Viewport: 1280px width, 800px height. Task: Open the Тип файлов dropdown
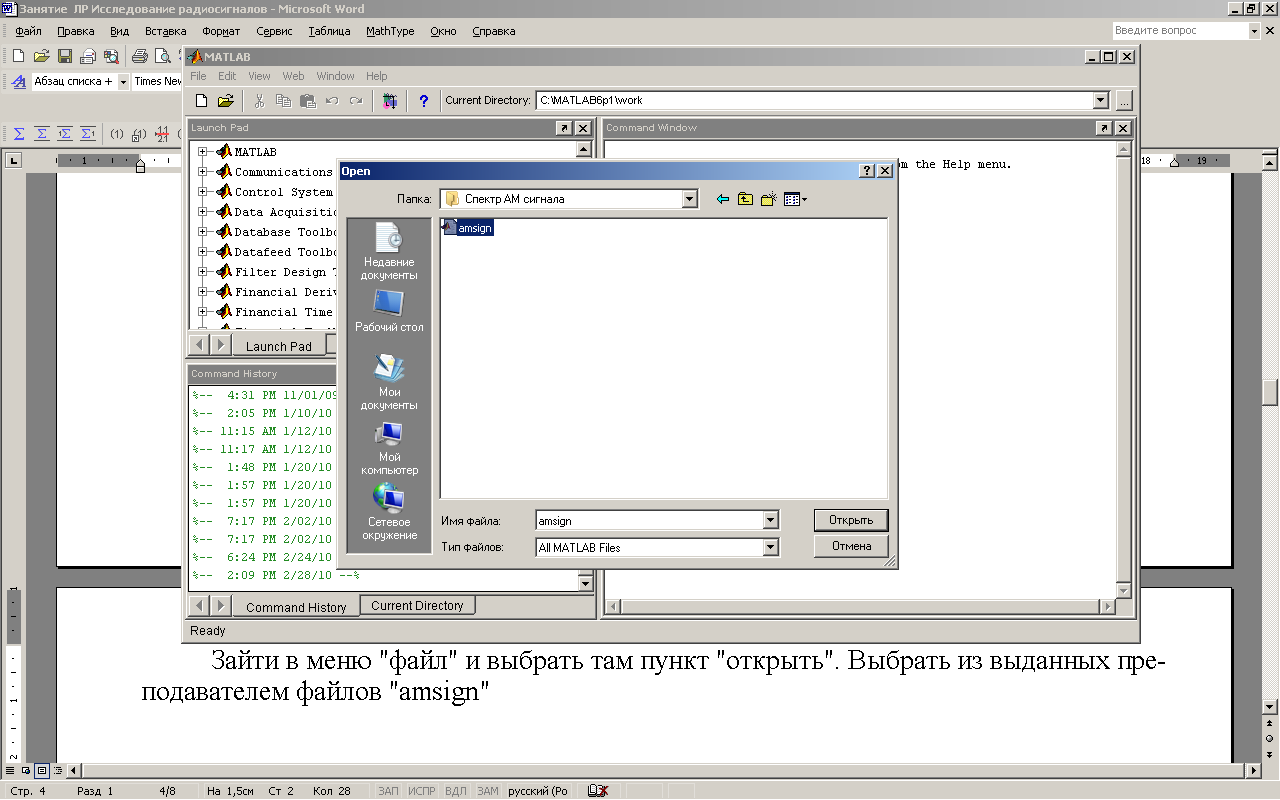point(770,547)
